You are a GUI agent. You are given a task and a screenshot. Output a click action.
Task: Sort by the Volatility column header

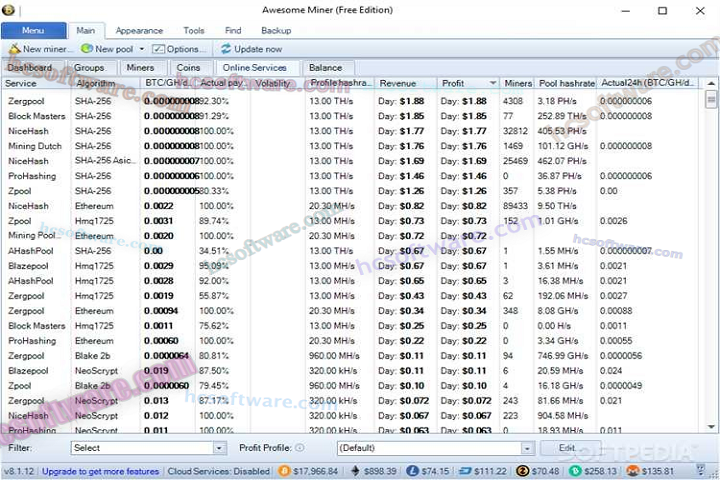pos(277,83)
